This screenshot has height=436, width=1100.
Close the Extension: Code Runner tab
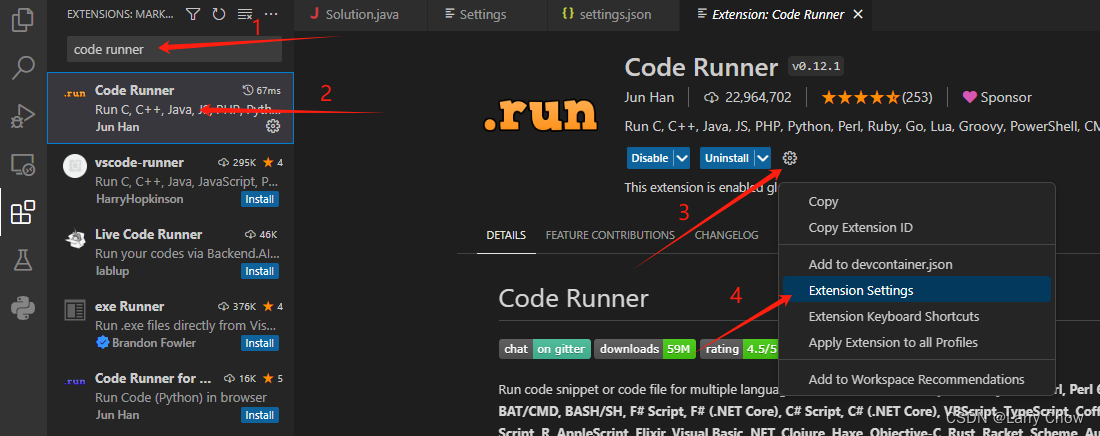click(857, 14)
